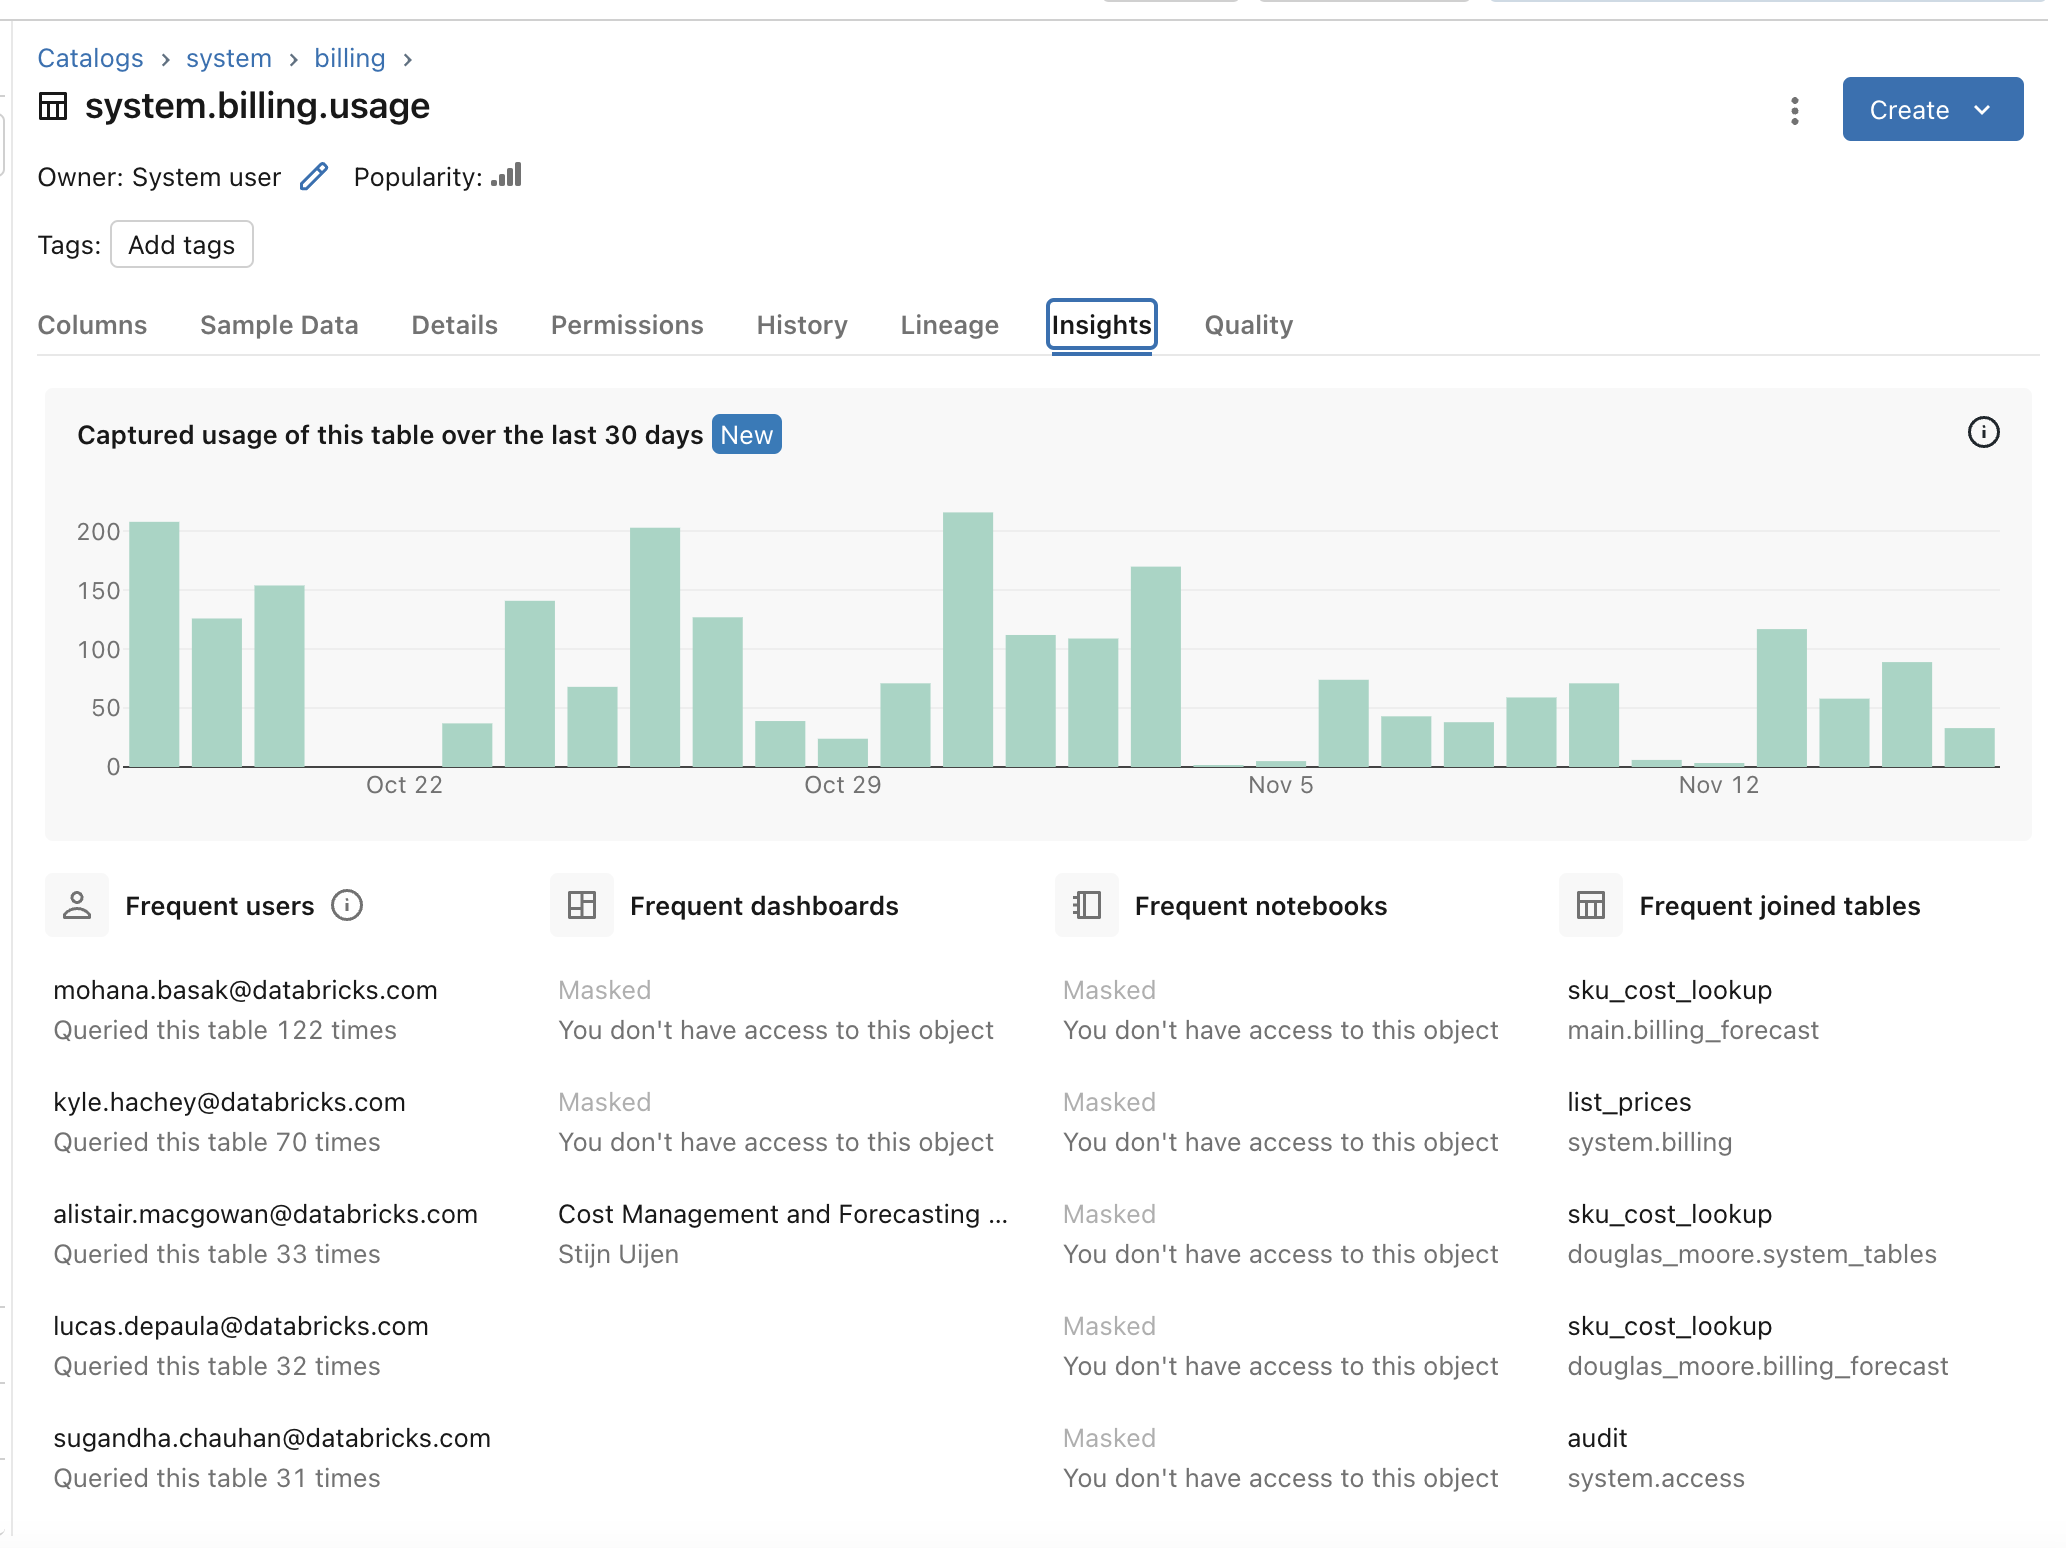Click the notebook icon next to Frequent notebooks

pyautogui.click(x=1087, y=906)
